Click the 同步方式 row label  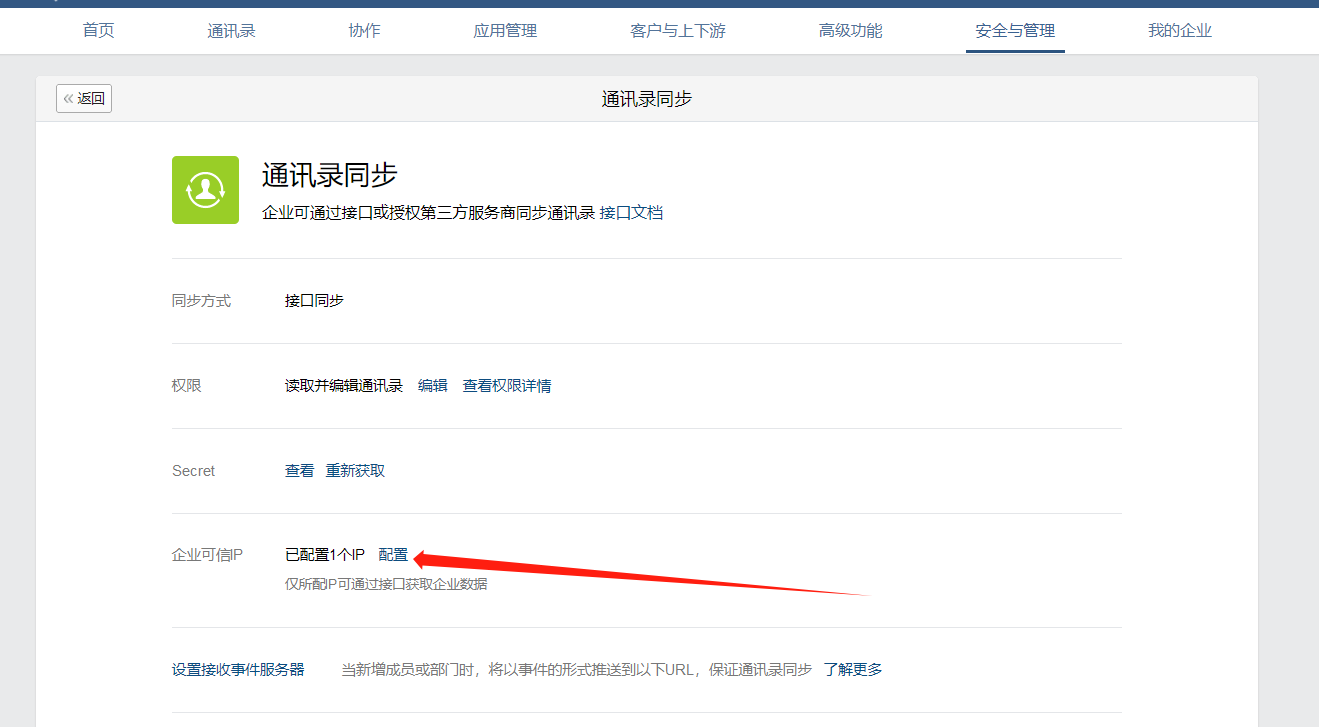[201, 301]
